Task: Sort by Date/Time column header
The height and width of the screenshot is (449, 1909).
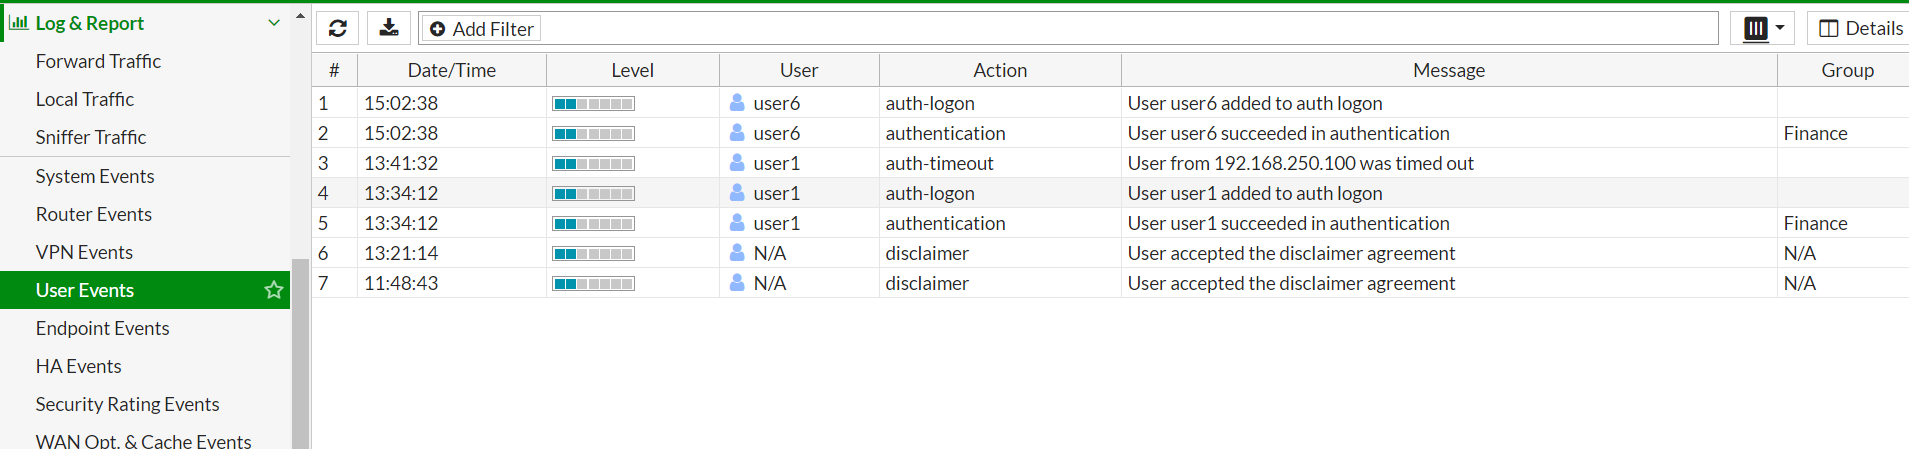Action: [x=452, y=70]
